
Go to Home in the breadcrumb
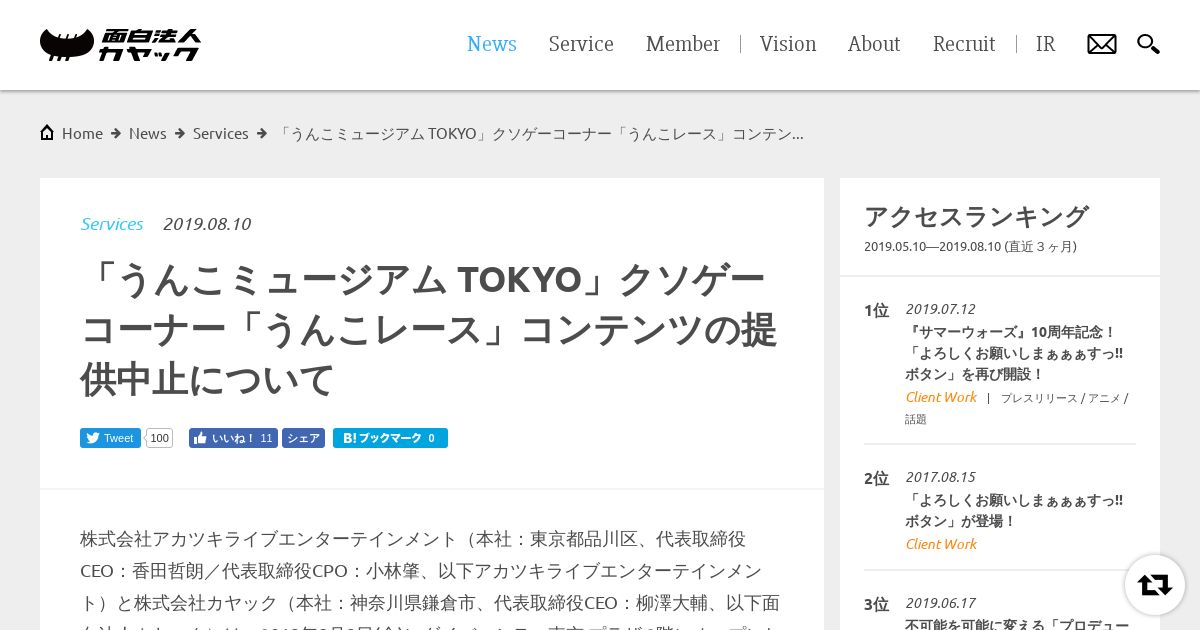pos(82,133)
